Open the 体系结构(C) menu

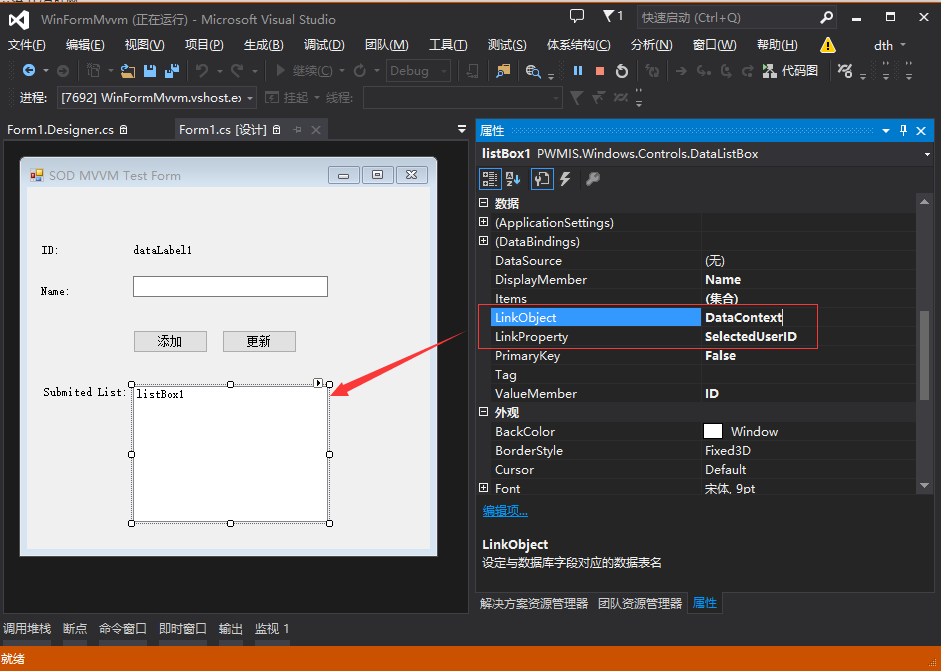point(579,45)
